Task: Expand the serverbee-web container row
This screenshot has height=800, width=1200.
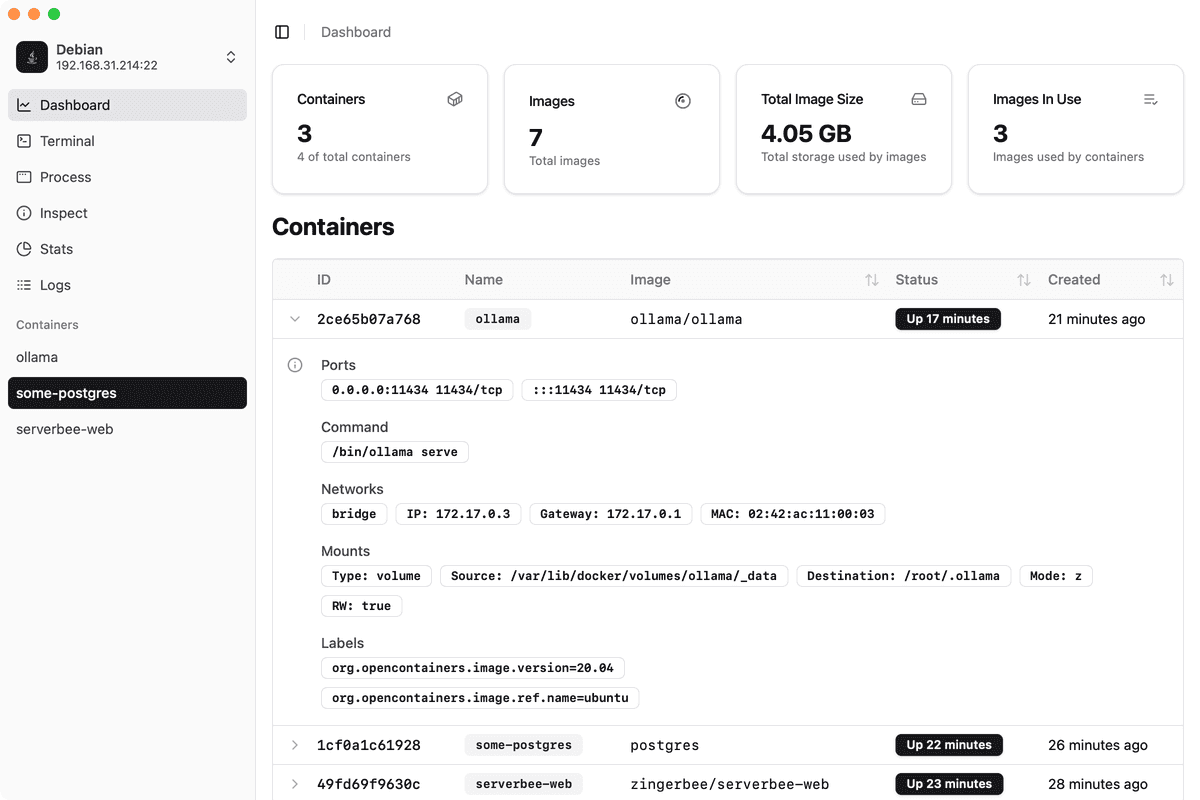Action: [x=294, y=784]
